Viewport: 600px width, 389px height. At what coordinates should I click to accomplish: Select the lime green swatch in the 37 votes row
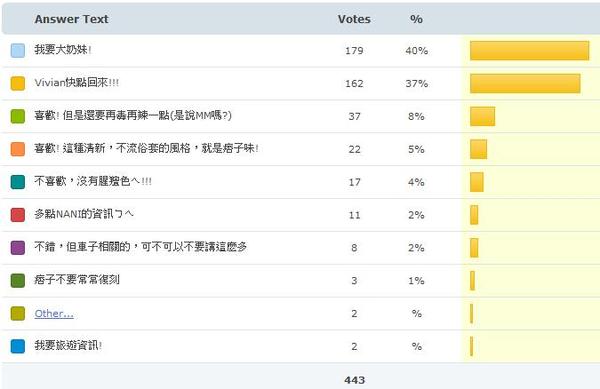tap(18, 116)
